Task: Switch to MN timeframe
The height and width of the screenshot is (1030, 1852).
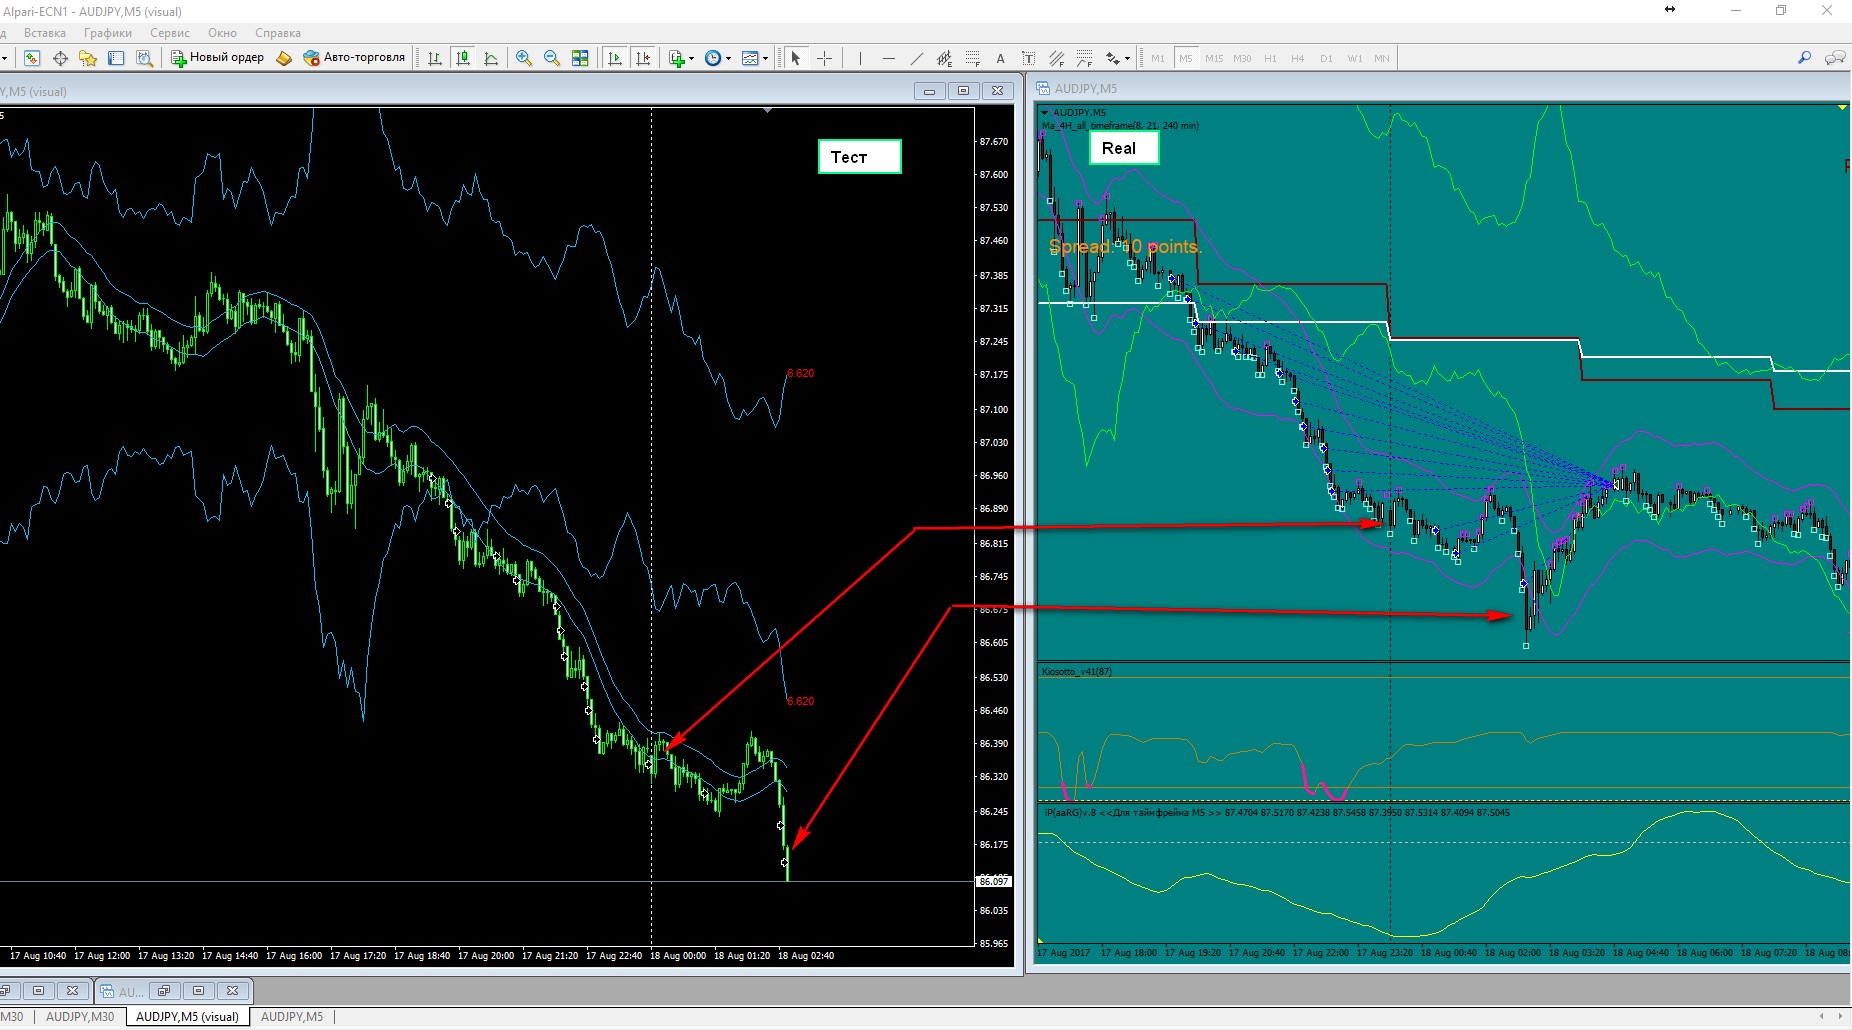Action: (1382, 58)
